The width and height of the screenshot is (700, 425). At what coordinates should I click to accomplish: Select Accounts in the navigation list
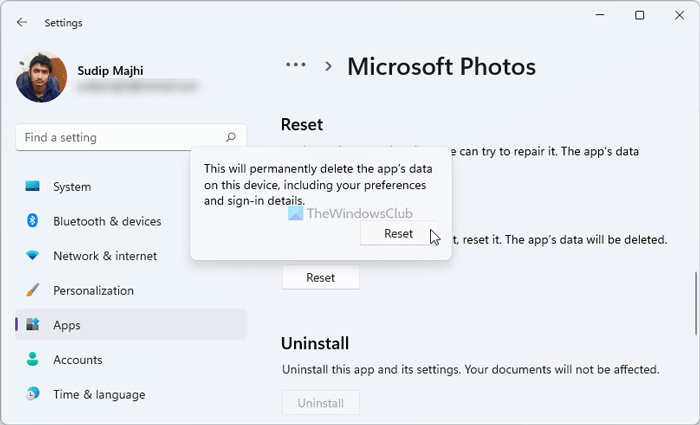point(78,360)
